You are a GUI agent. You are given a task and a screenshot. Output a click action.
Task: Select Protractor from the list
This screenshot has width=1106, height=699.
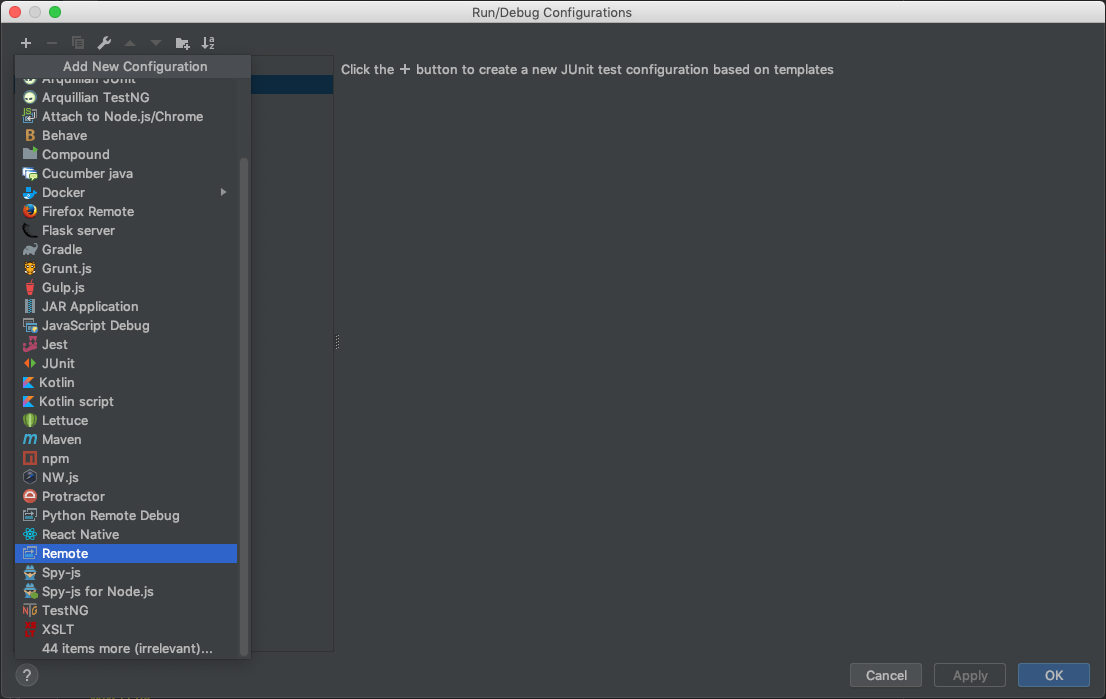(126, 497)
